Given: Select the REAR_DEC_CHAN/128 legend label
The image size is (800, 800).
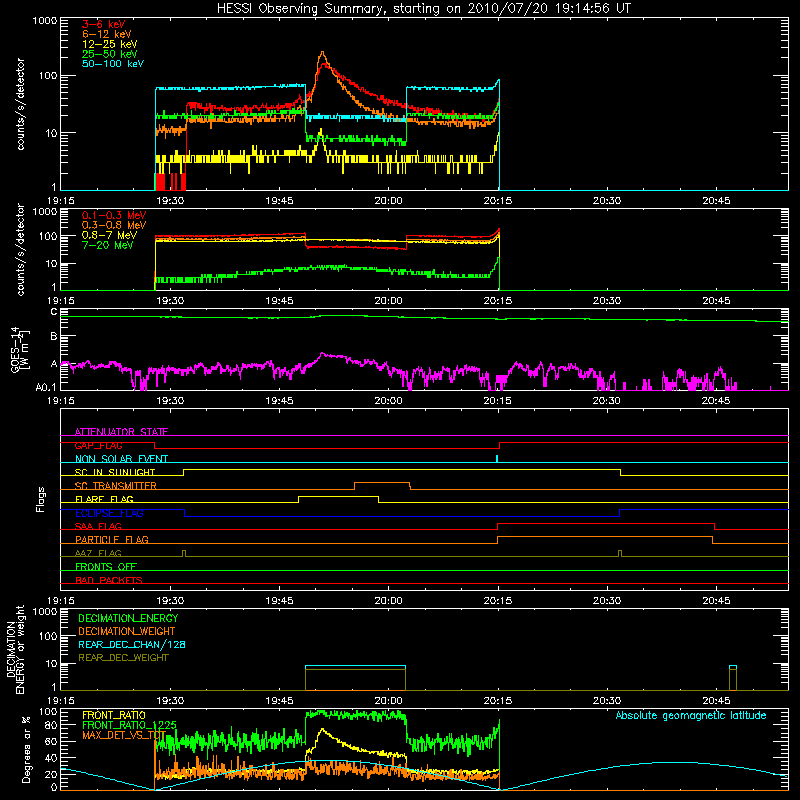Looking at the screenshot, I should point(132,645).
